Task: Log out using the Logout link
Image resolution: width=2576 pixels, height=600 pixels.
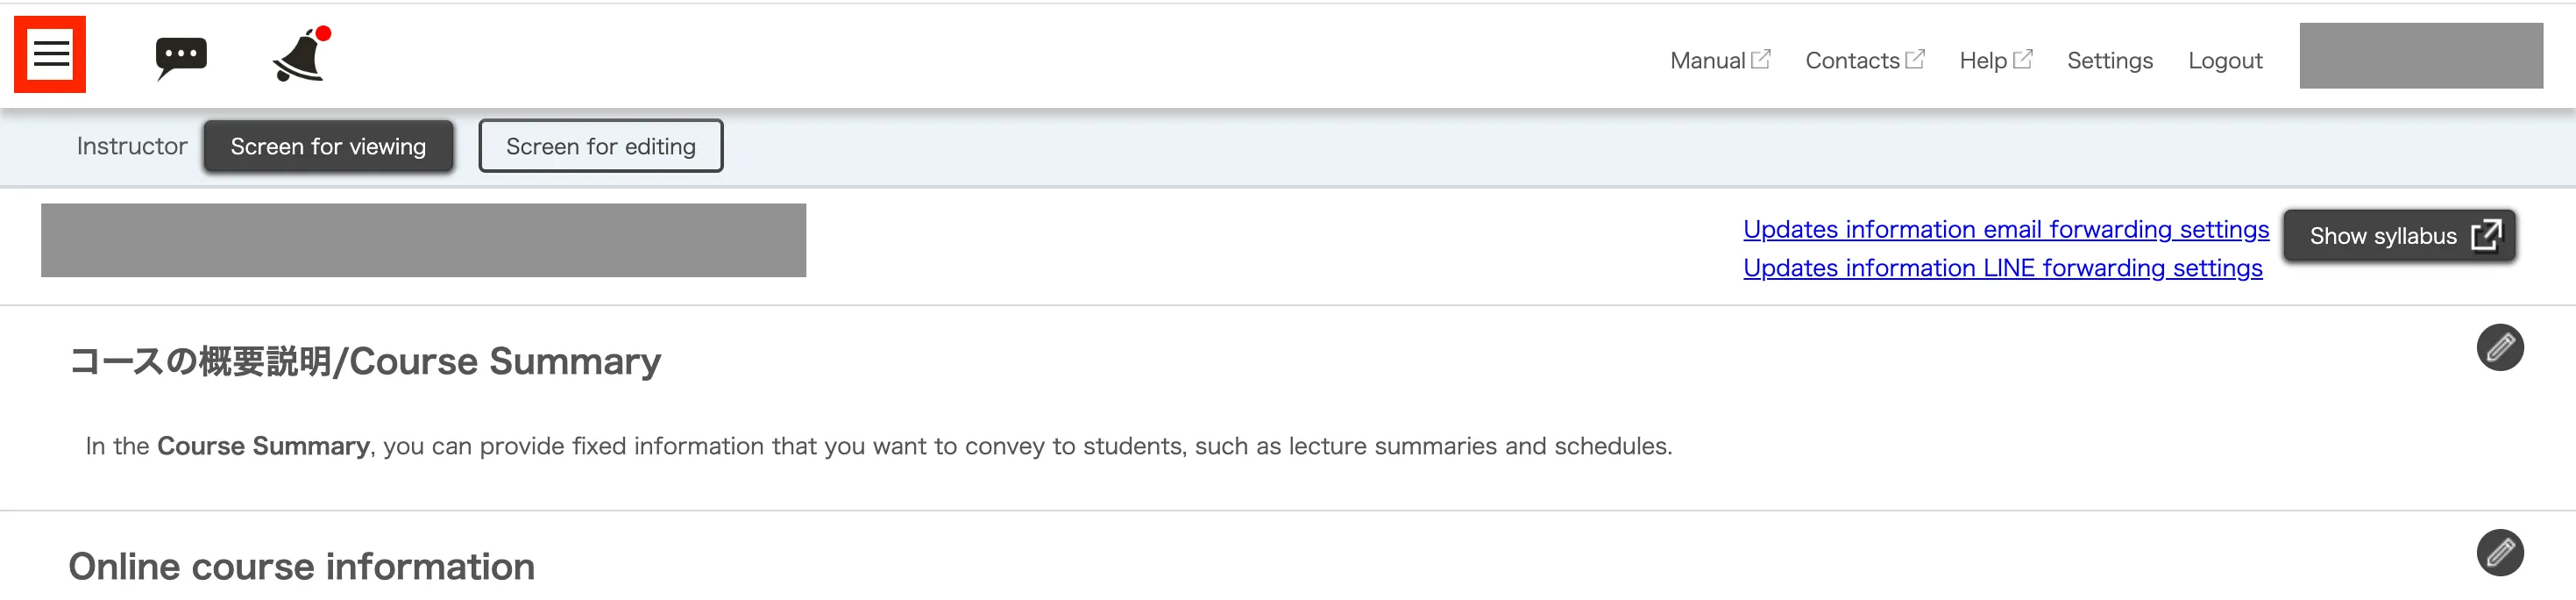Action: pyautogui.click(x=2224, y=61)
